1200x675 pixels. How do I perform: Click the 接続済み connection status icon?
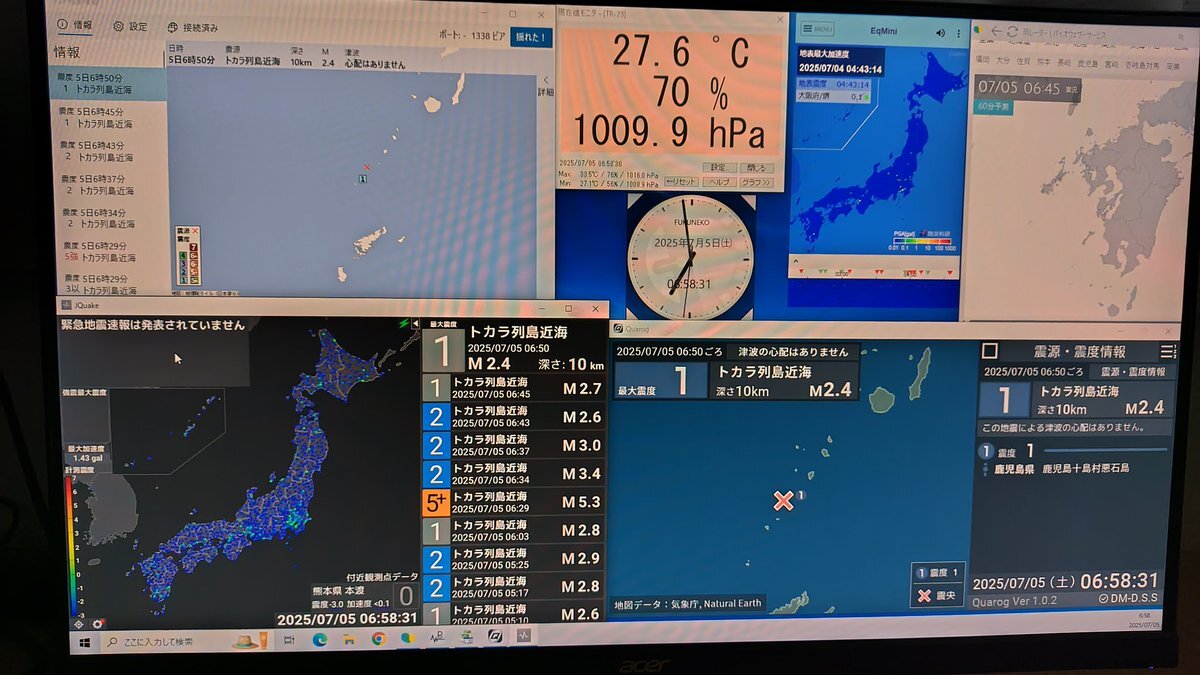click(172, 27)
